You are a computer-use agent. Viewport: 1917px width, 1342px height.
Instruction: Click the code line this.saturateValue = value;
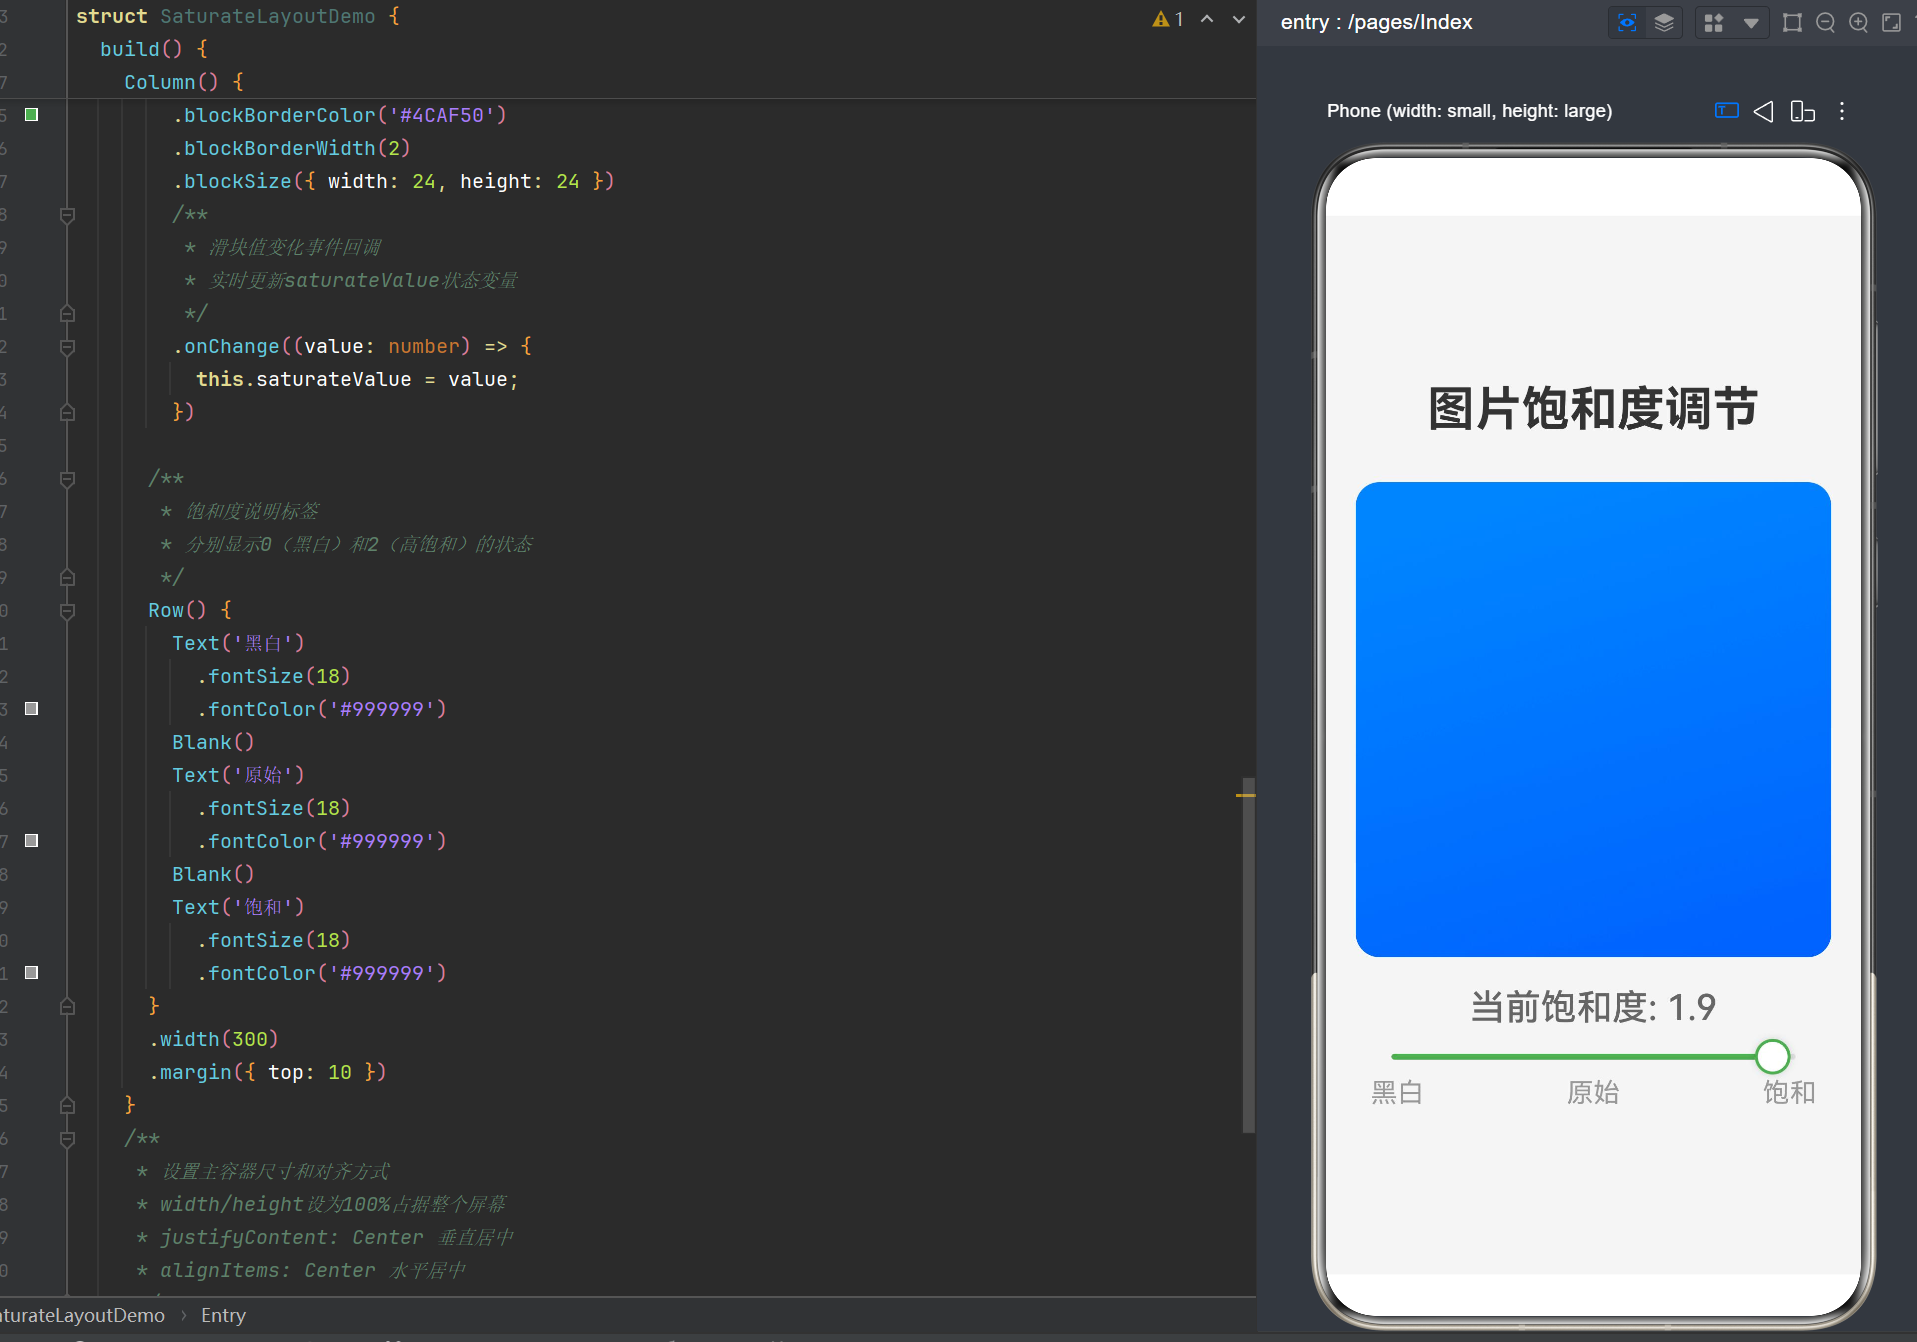357,379
